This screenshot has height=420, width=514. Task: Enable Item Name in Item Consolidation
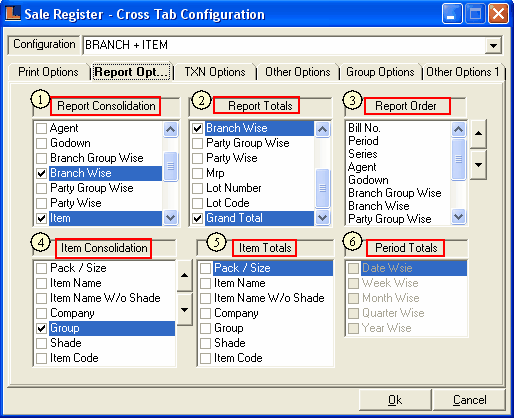(x=41, y=284)
